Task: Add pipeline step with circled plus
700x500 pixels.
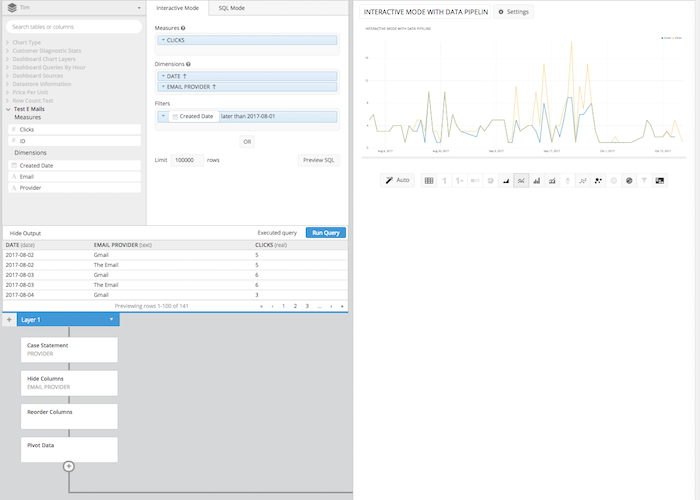Action: (68, 467)
